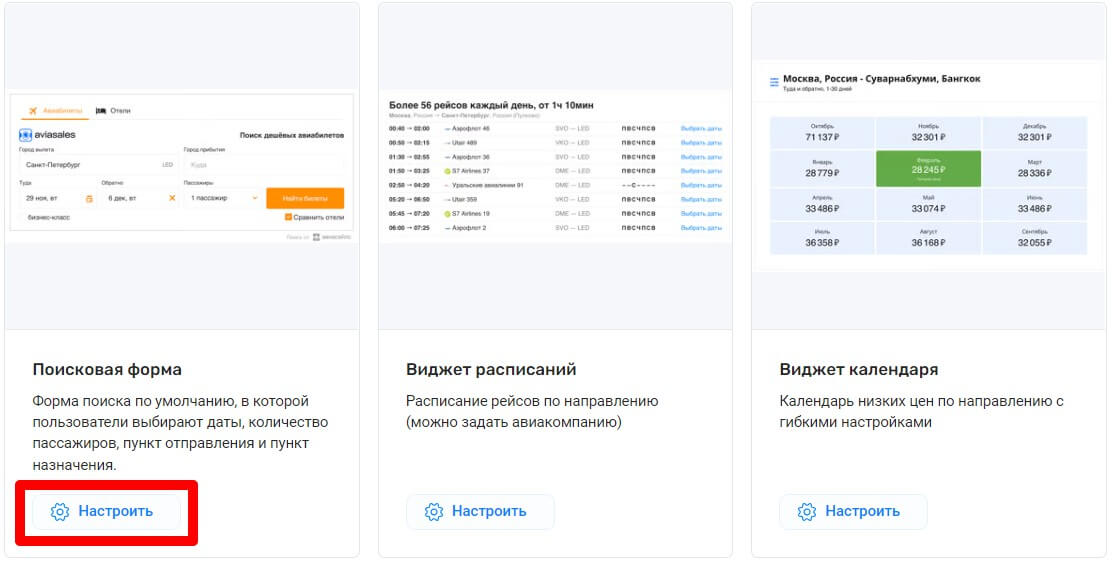Click the aviasales logo in the search form

click(x=48, y=135)
